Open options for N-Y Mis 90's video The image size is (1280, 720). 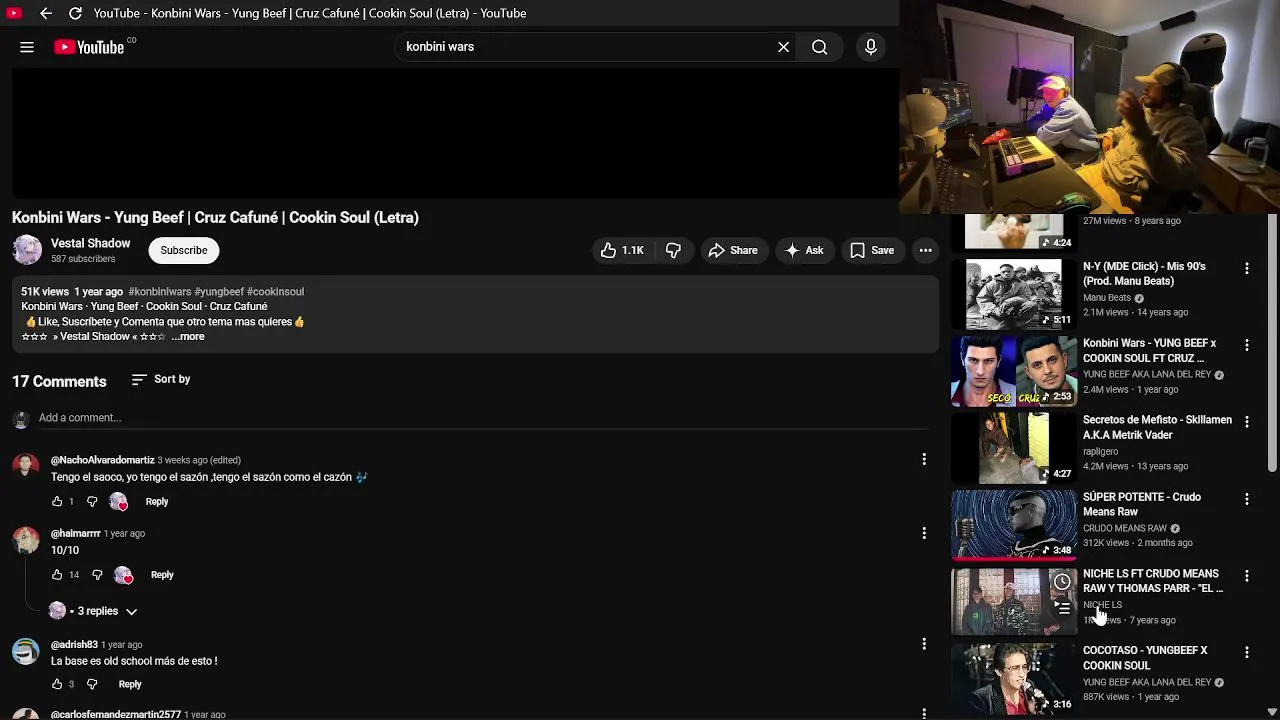pyautogui.click(x=1247, y=268)
